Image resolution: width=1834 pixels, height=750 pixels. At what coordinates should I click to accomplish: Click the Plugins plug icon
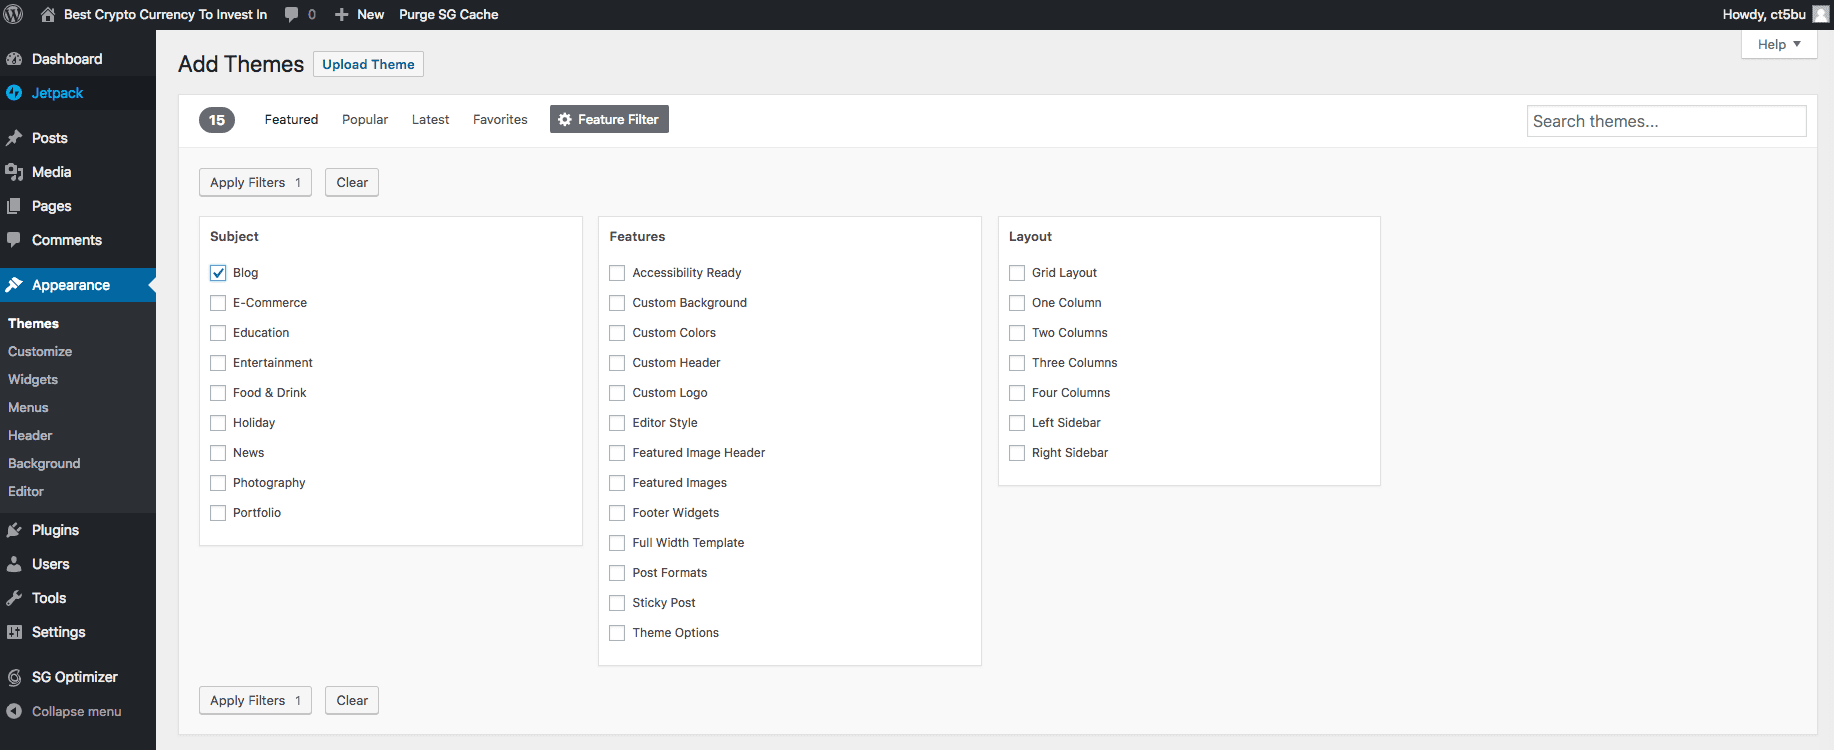coord(14,530)
